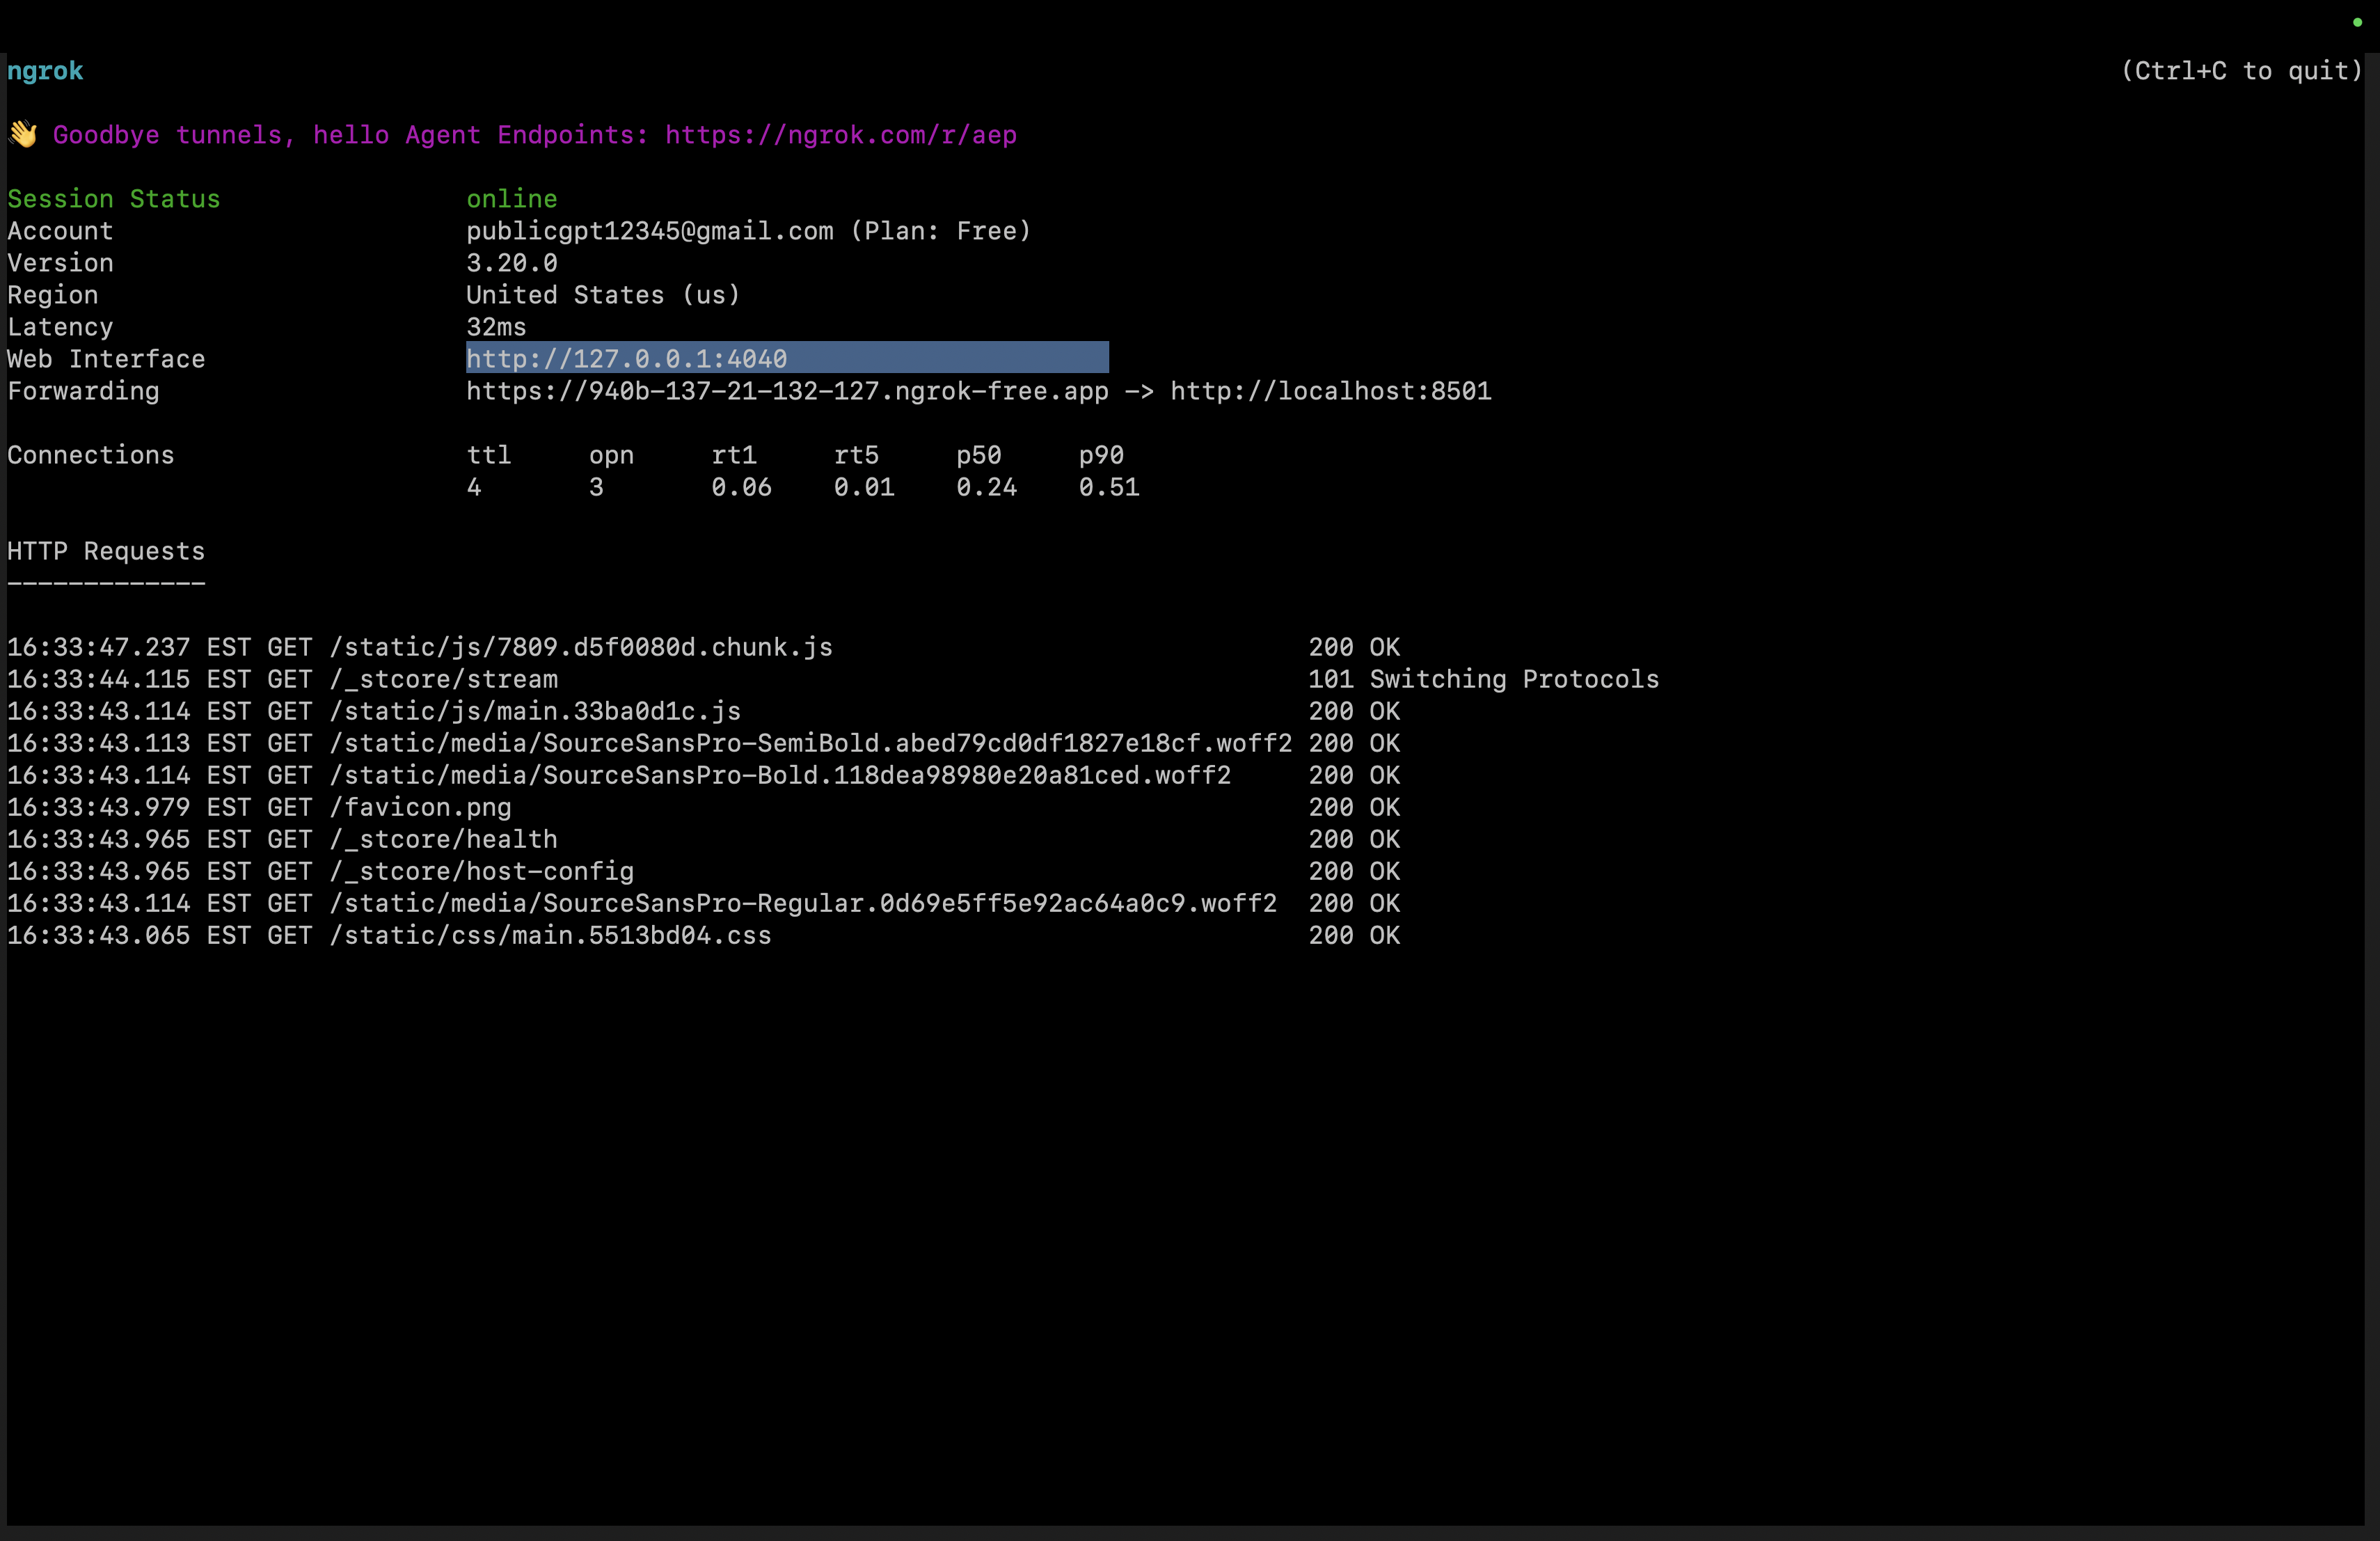Click the /_stcore/host-config request path

481,871
